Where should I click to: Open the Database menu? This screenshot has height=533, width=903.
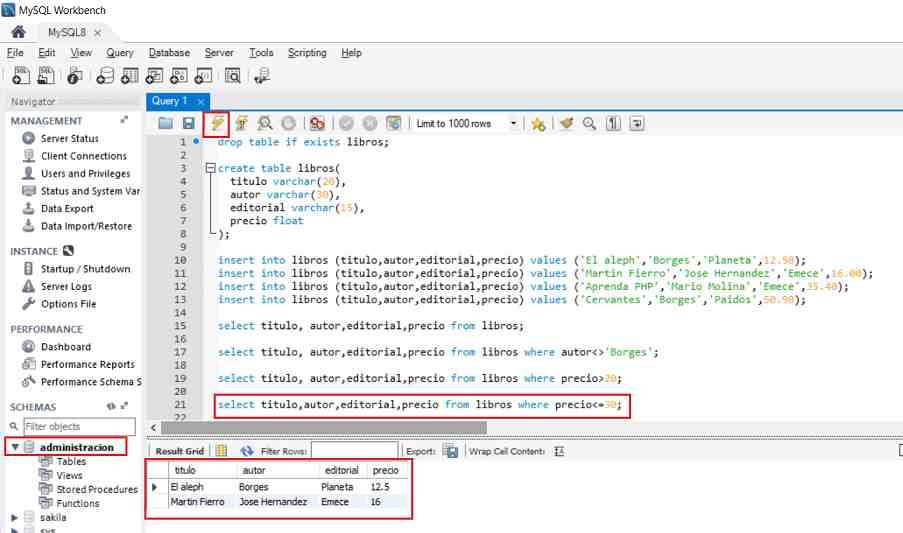(x=169, y=53)
